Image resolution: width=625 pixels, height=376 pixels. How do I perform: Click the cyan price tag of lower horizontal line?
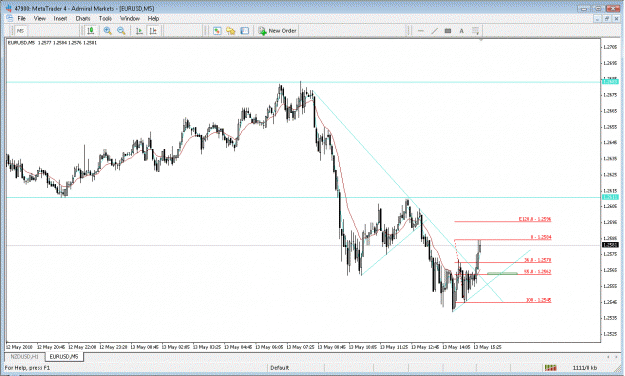(x=610, y=197)
